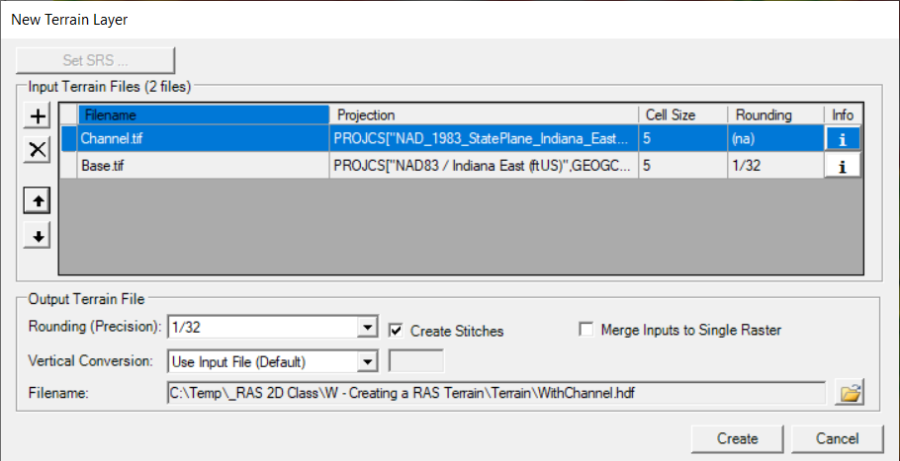
Task: Select the Base.tif filename cell
Action: click(x=203, y=166)
